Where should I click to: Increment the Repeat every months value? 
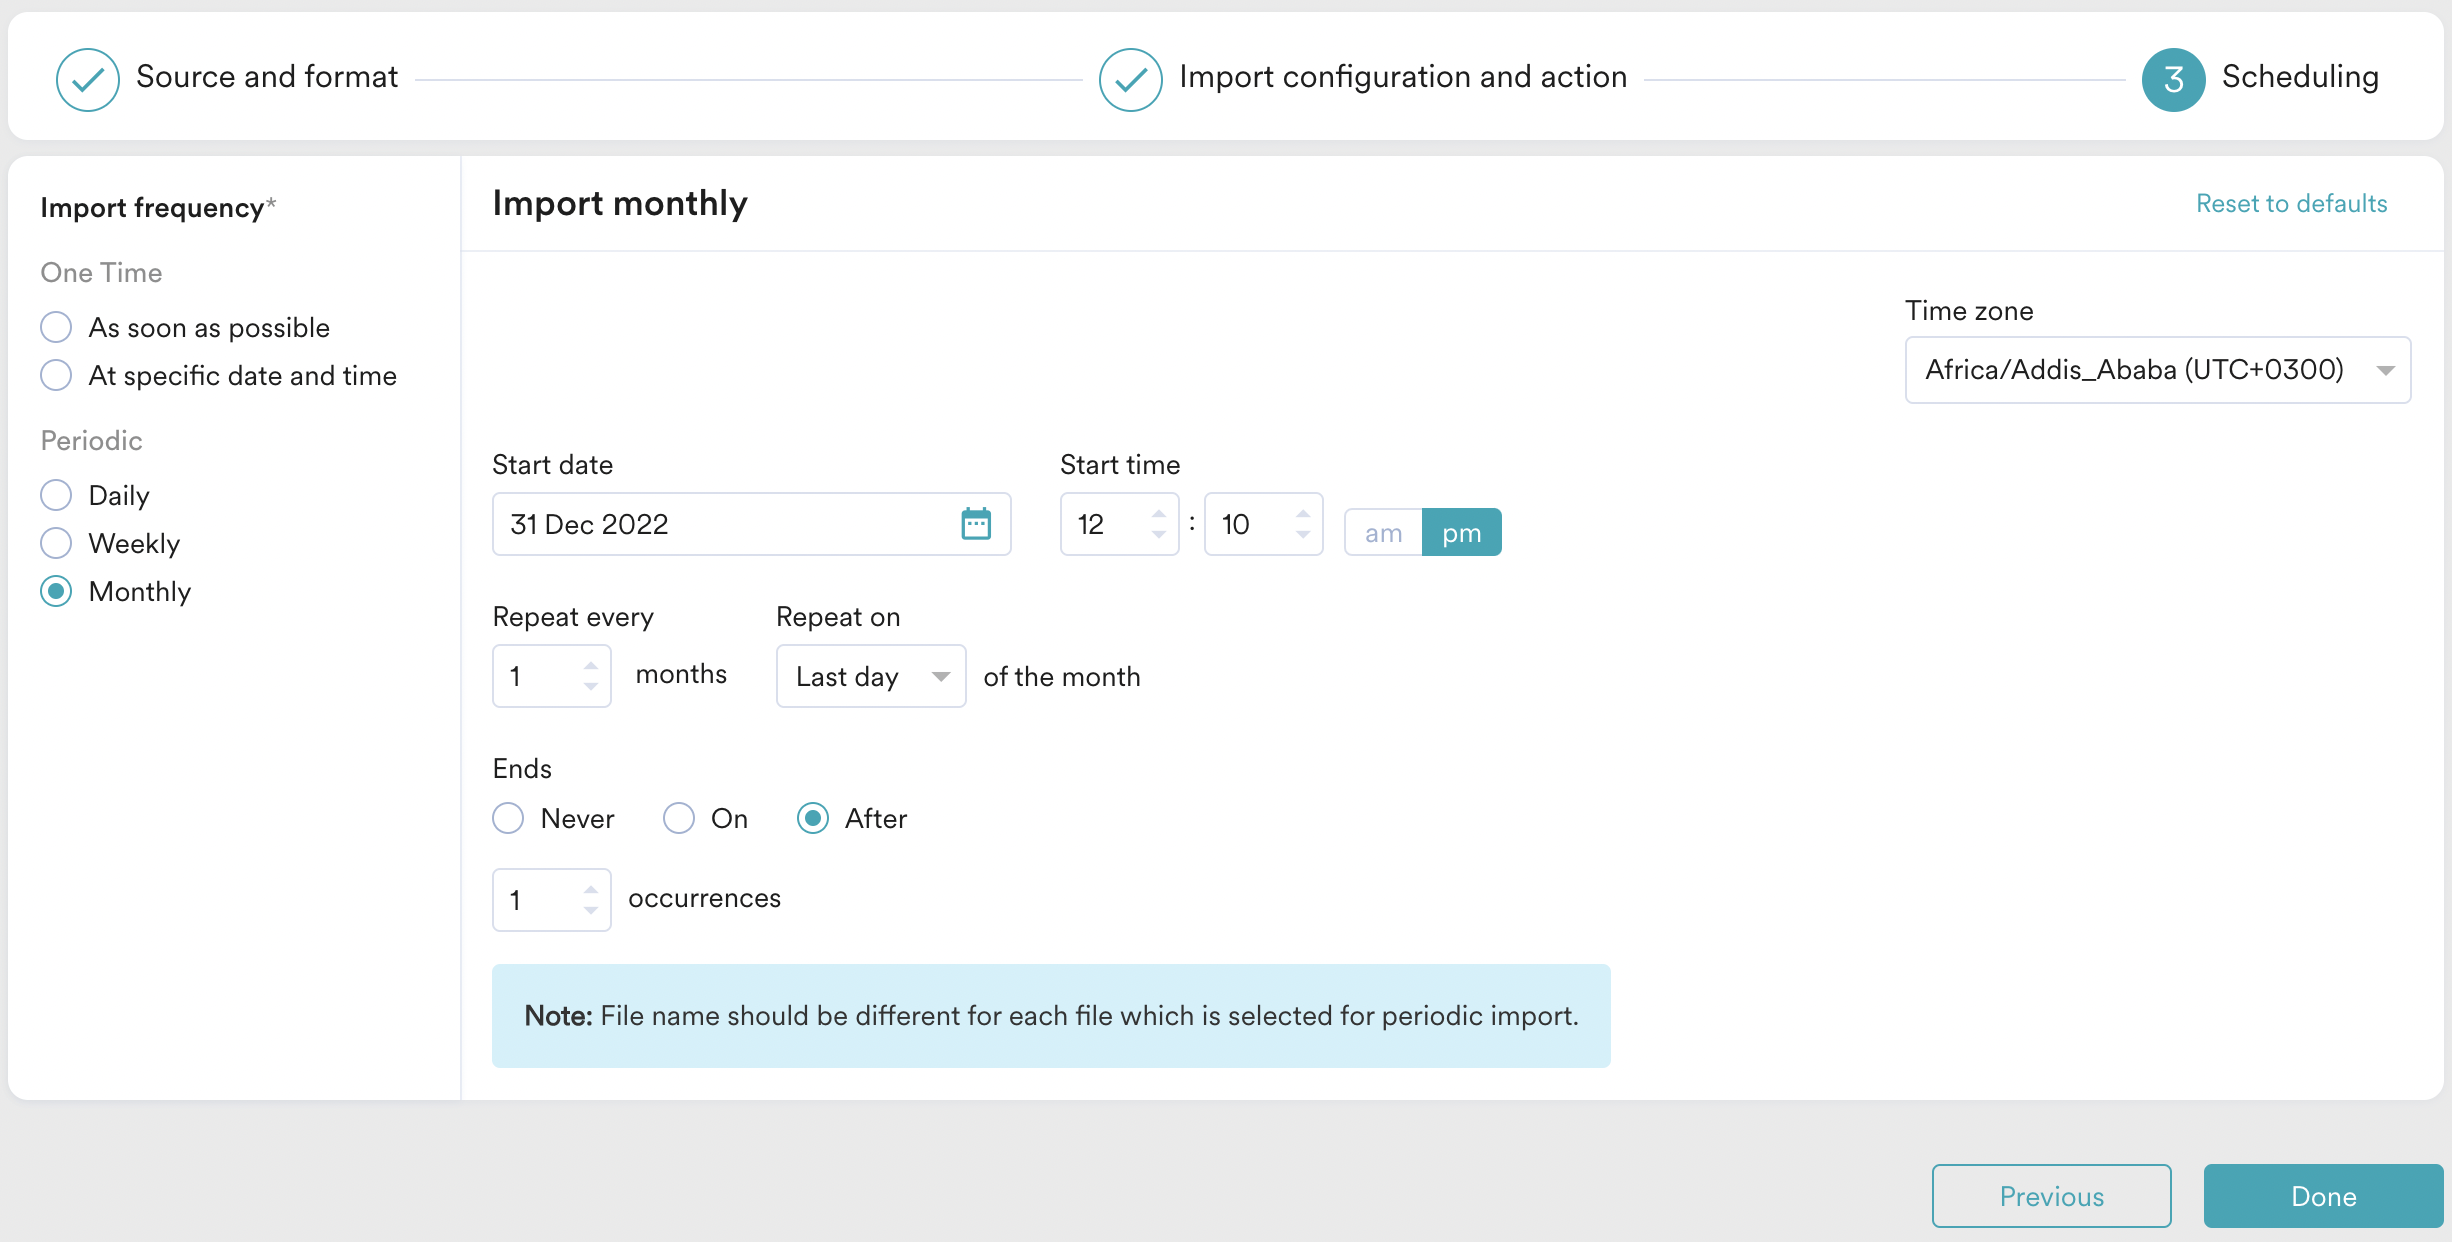click(591, 666)
